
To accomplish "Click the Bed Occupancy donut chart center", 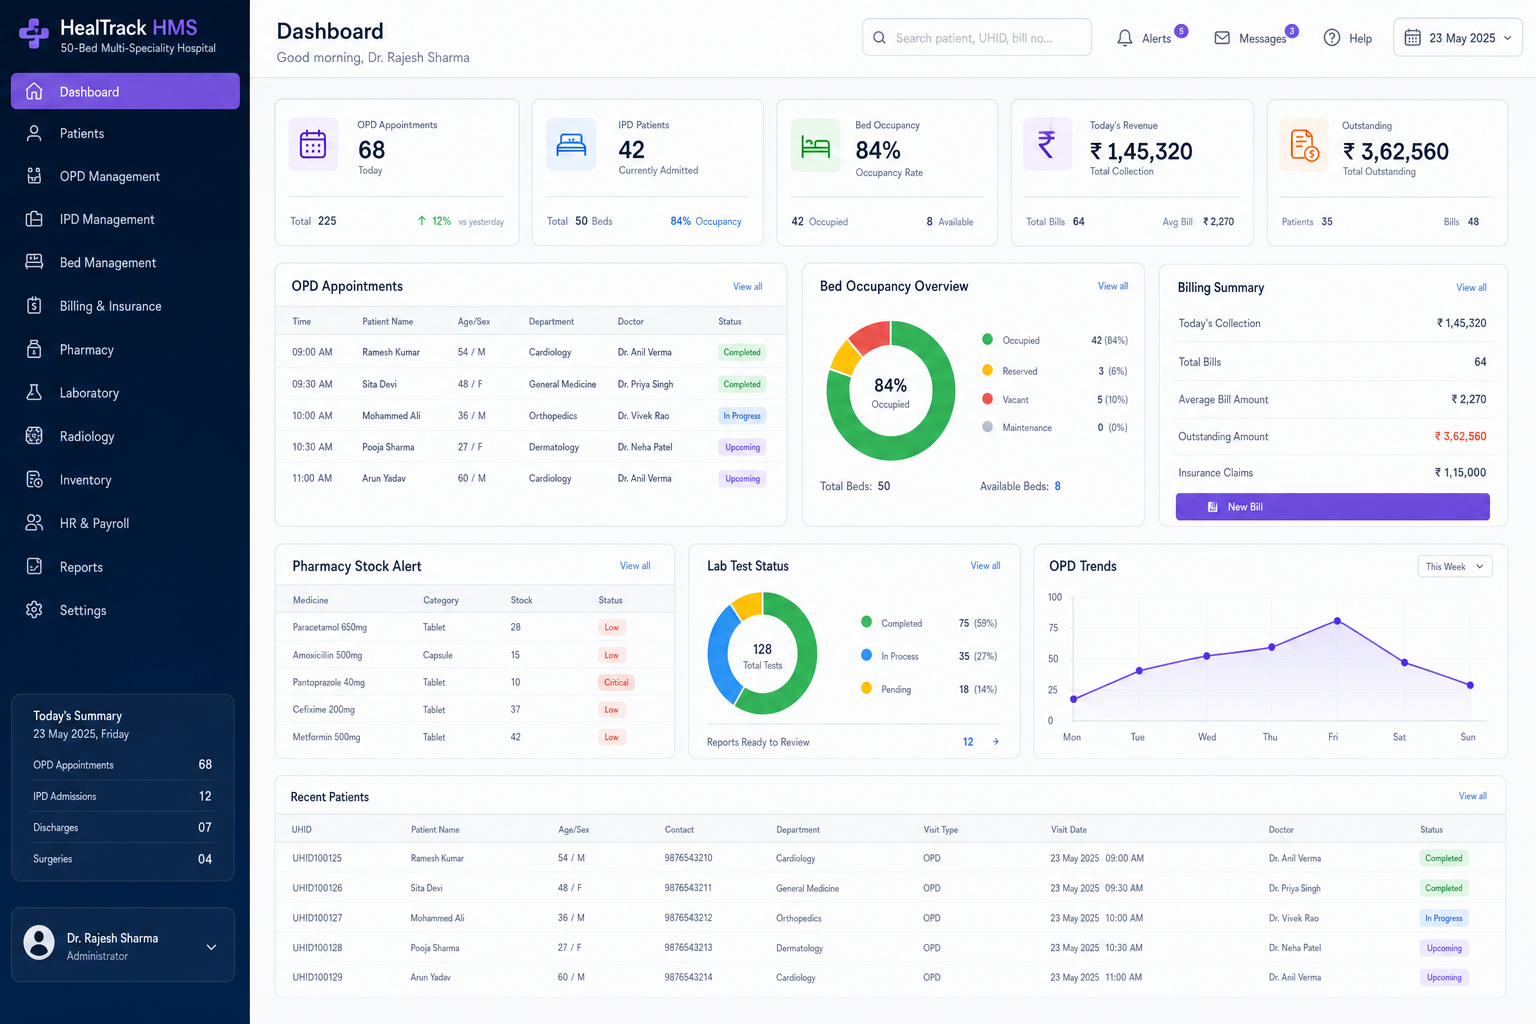I will (x=890, y=391).
